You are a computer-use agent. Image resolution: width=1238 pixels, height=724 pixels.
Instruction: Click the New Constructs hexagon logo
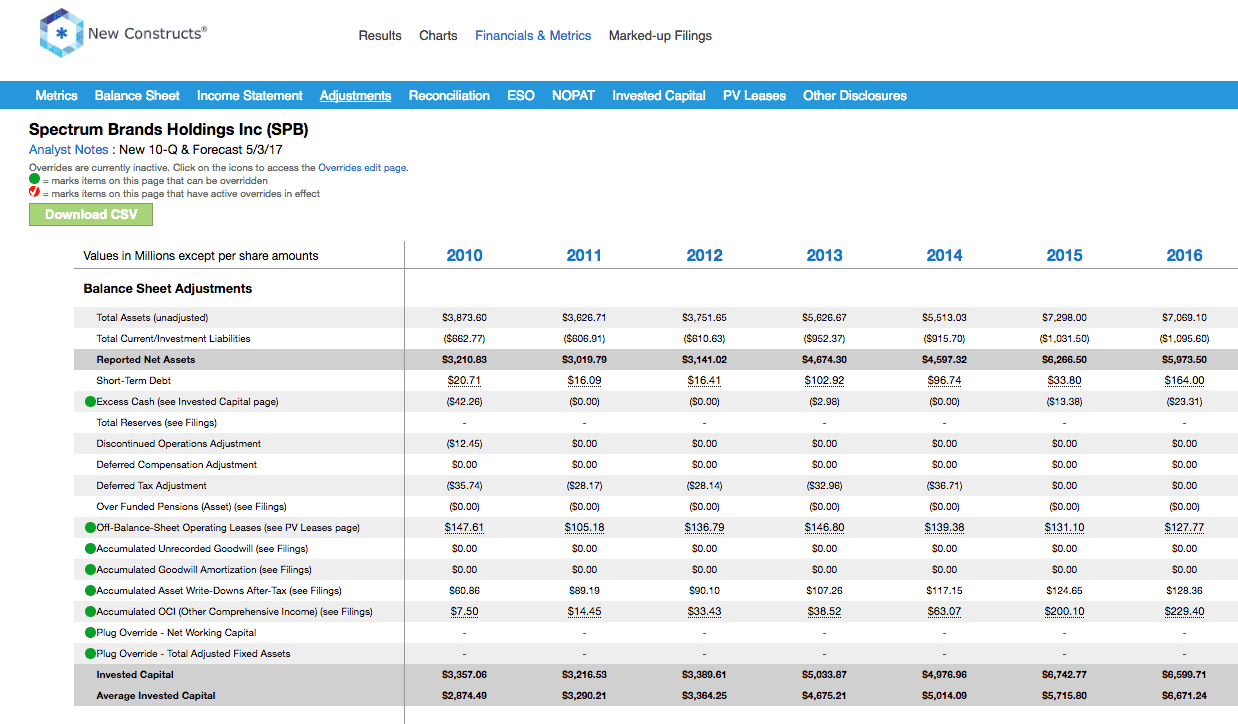(x=61, y=34)
